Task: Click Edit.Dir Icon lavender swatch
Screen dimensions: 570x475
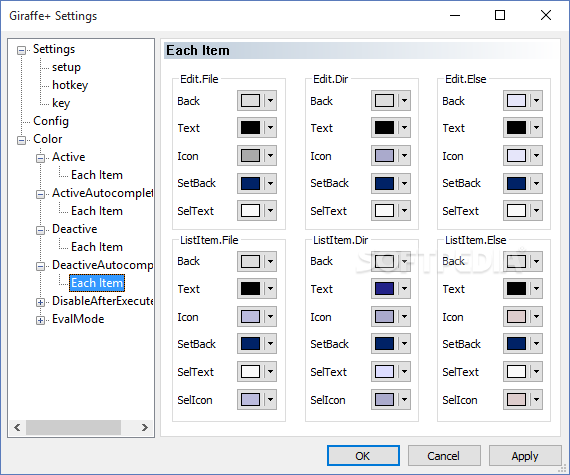Action: coord(384,156)
